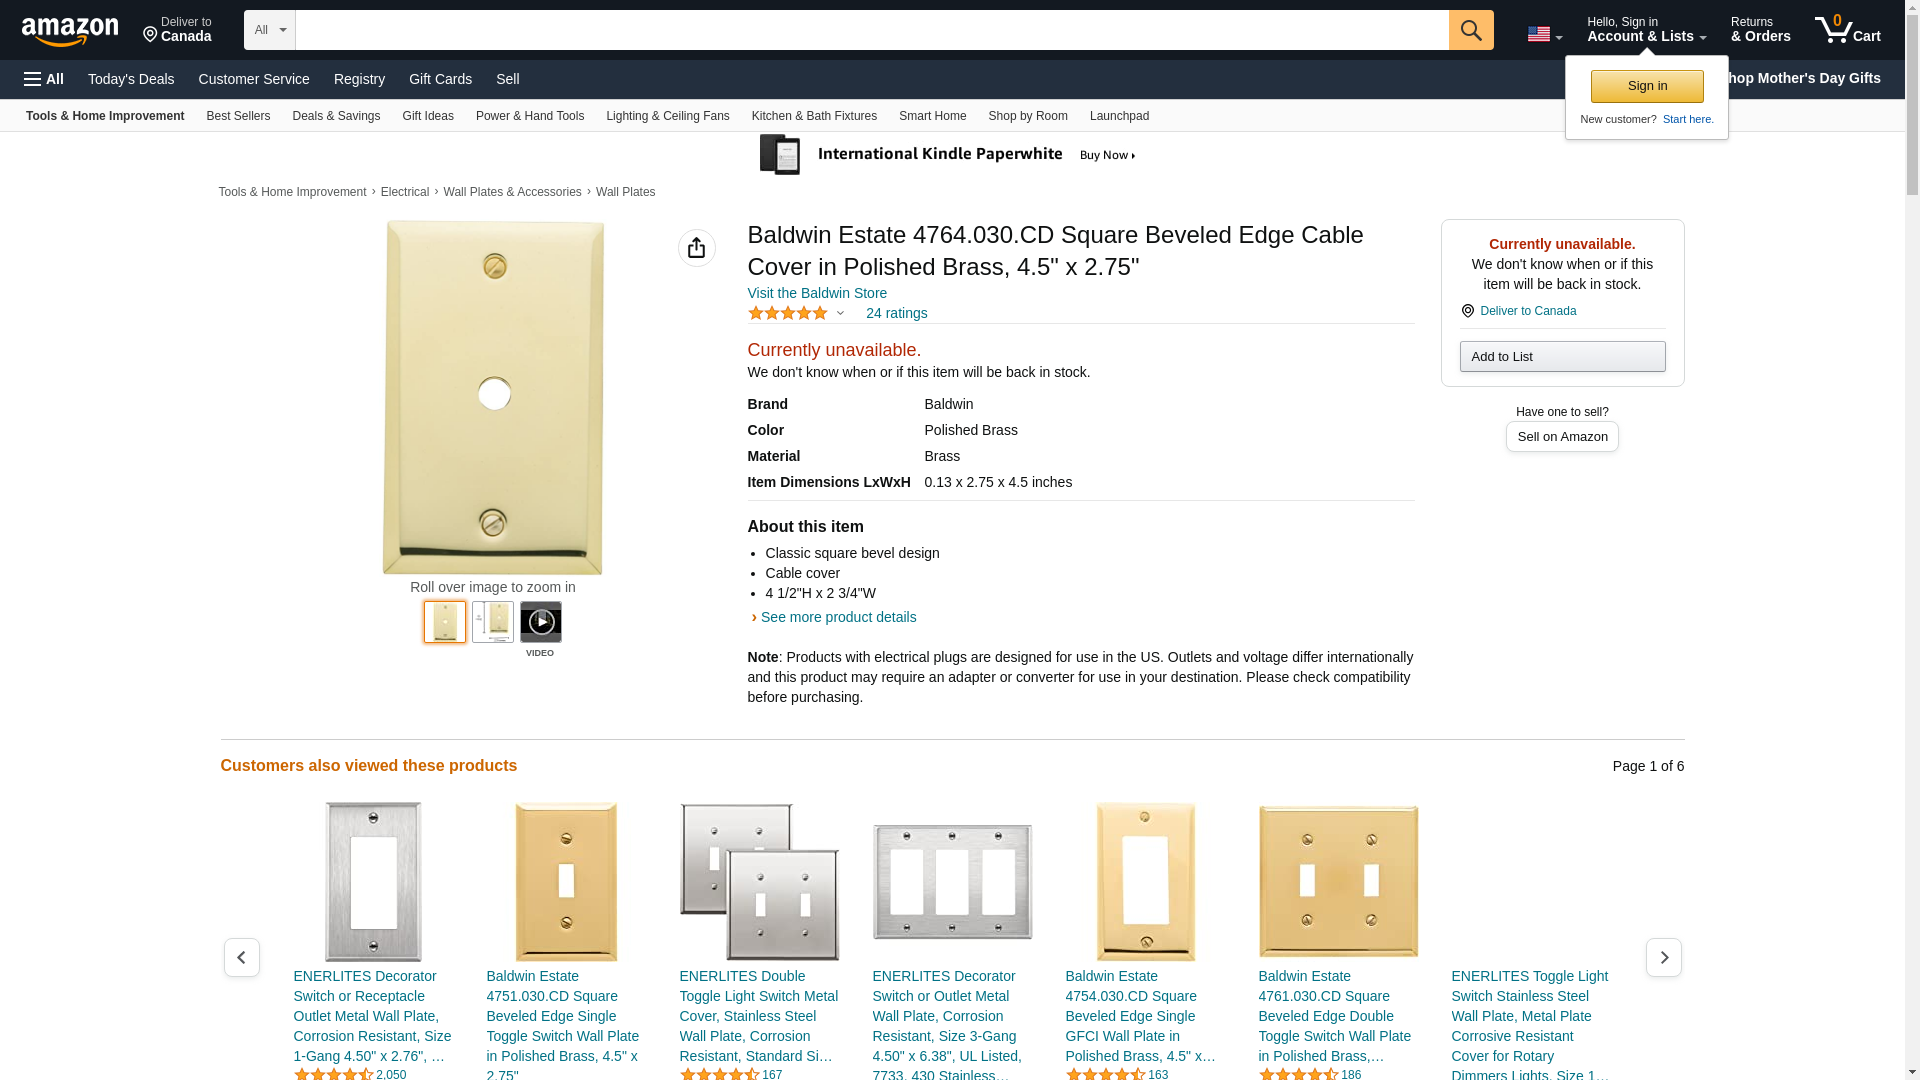Click the share icon near product image
Image resolution: width=1920 pixels, height=1080 pixels.
(696, 248)
